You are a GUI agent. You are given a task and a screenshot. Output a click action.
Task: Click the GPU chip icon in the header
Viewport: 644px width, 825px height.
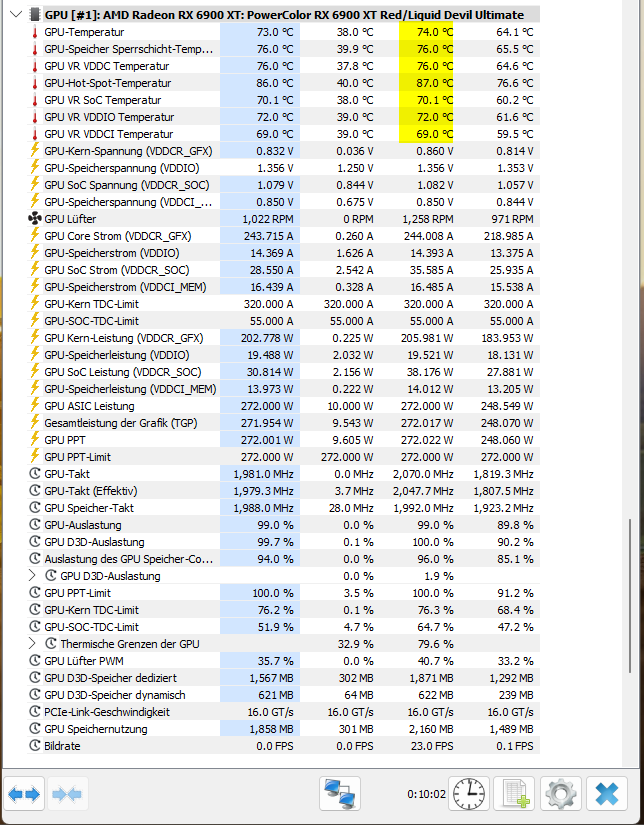pyautogui.click(x=35, y=14)
